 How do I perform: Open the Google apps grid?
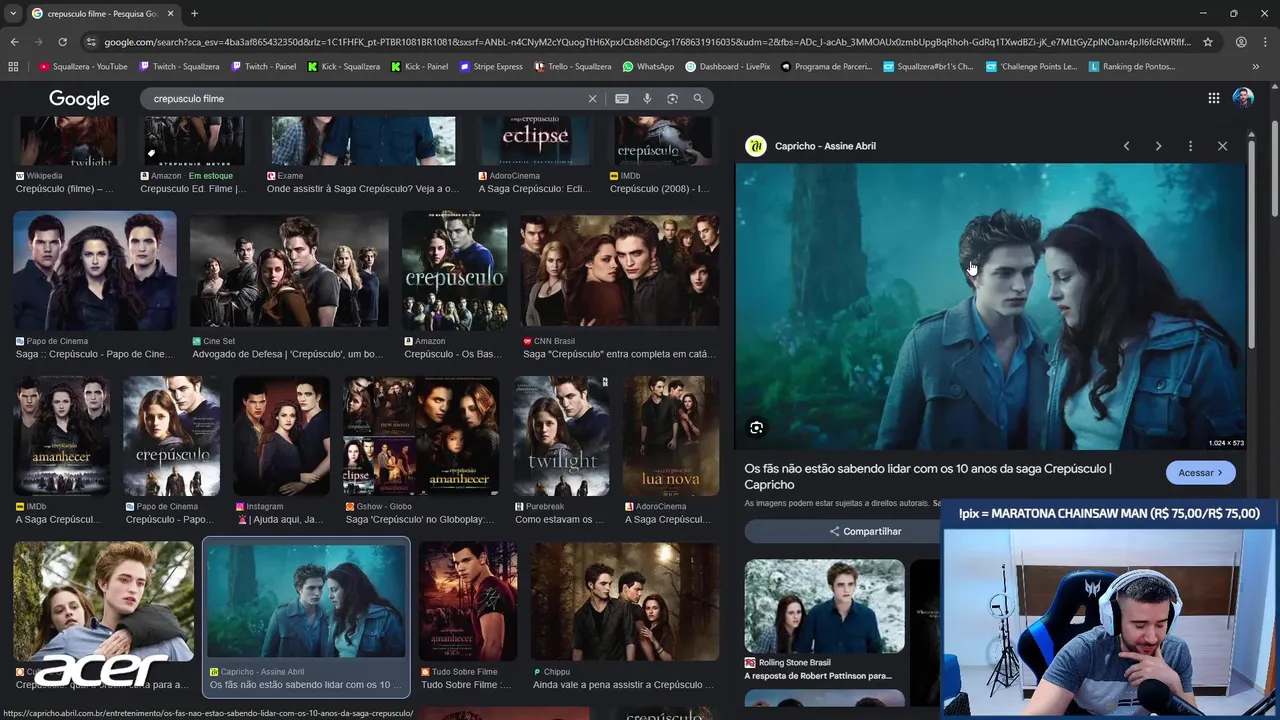pos(1213,98)
